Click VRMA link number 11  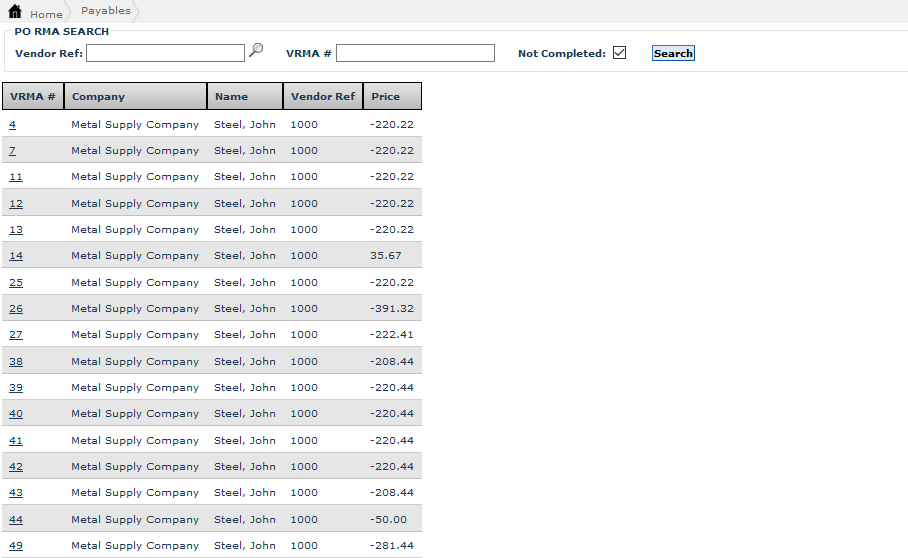tap(16, 177)
